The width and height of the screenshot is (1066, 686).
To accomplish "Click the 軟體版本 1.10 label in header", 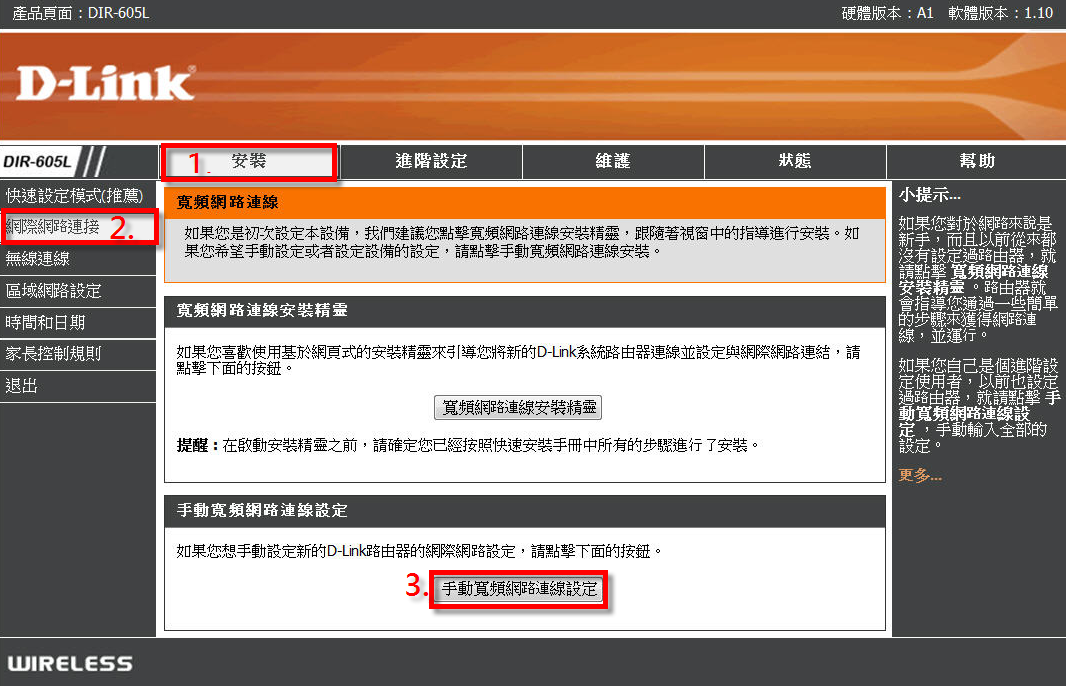I will click(x=1000, y=14).
